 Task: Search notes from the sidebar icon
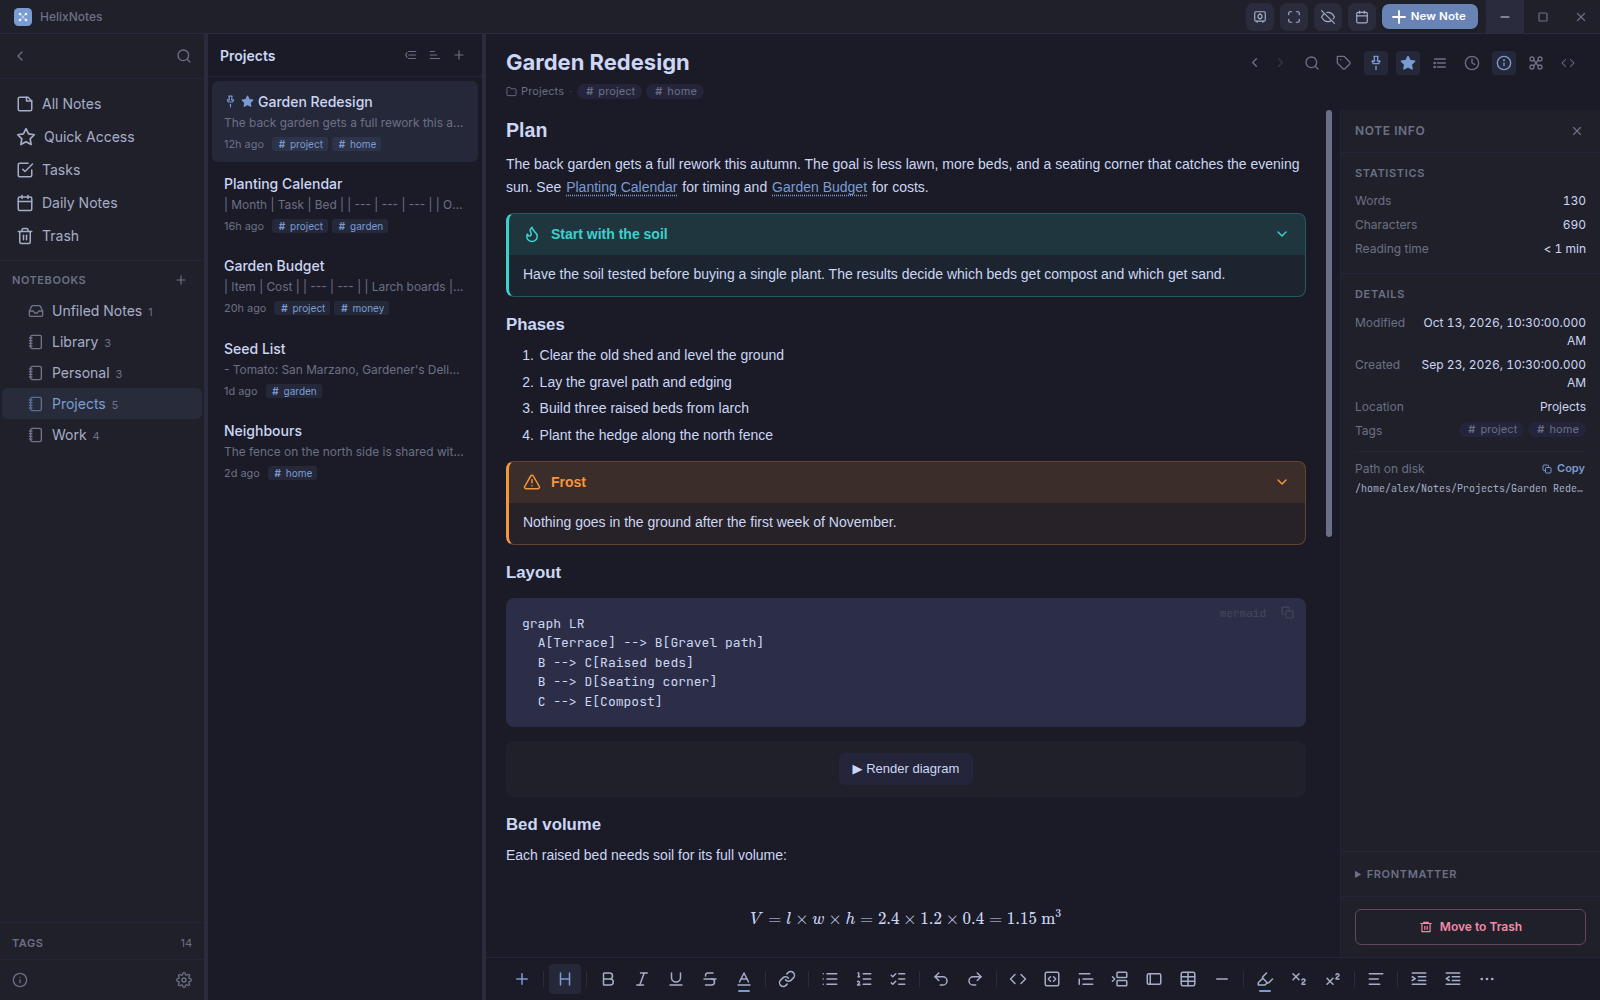184,56
